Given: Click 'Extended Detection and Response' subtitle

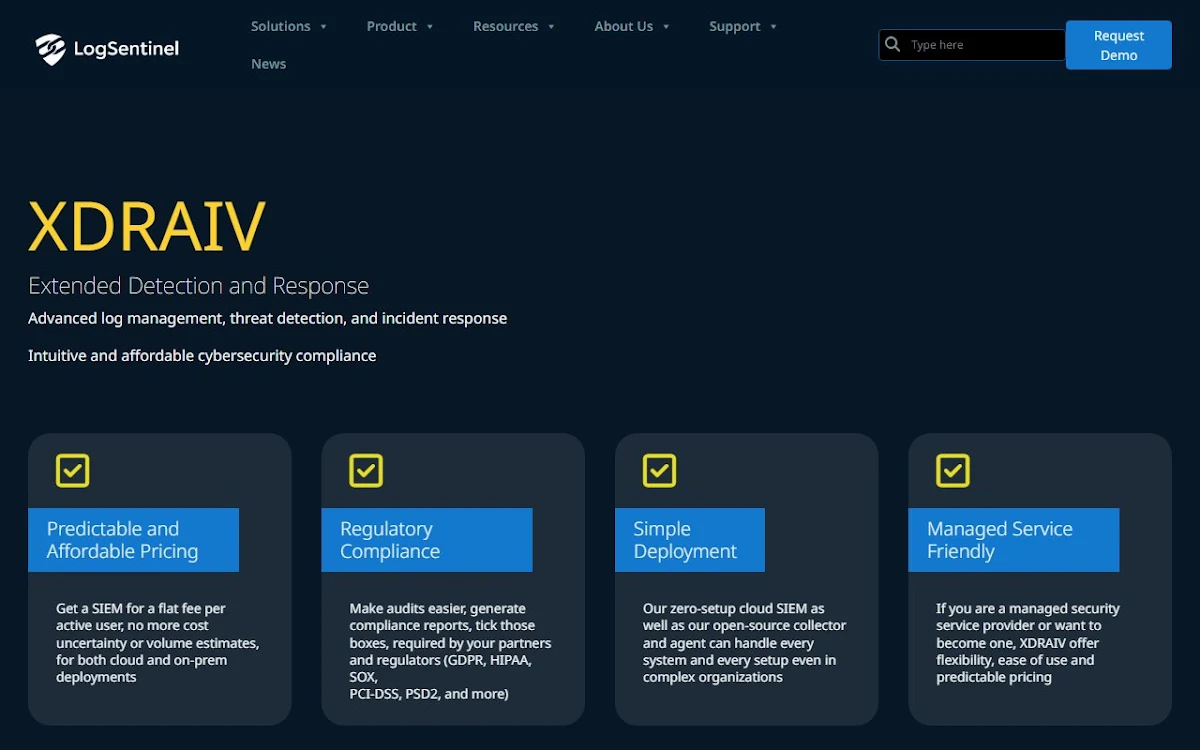Looking at the screenshot, I should pyautogui.click(x=198, y=286).
